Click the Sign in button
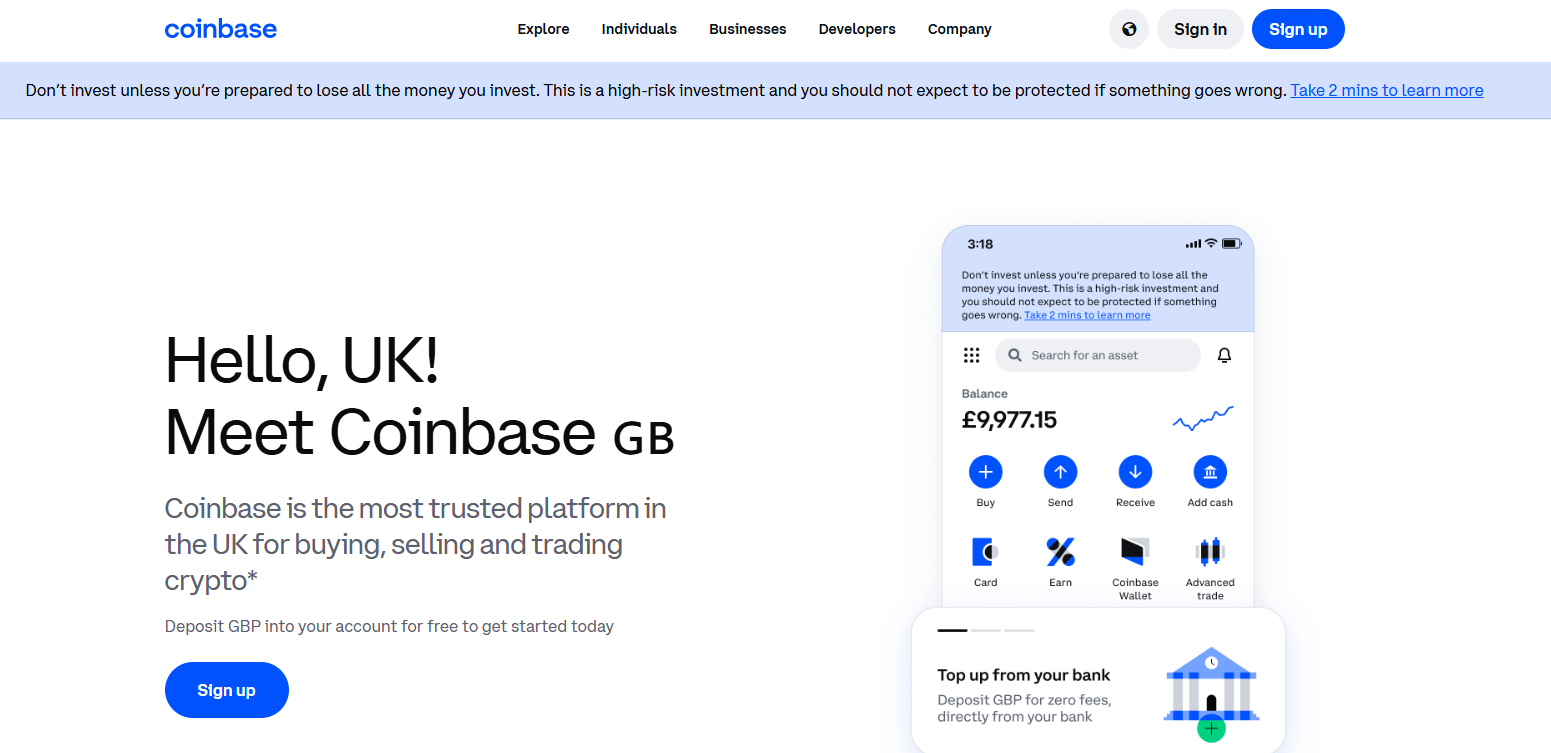The width and height of the screenshot is (1551, 753). pos(1200,29)
